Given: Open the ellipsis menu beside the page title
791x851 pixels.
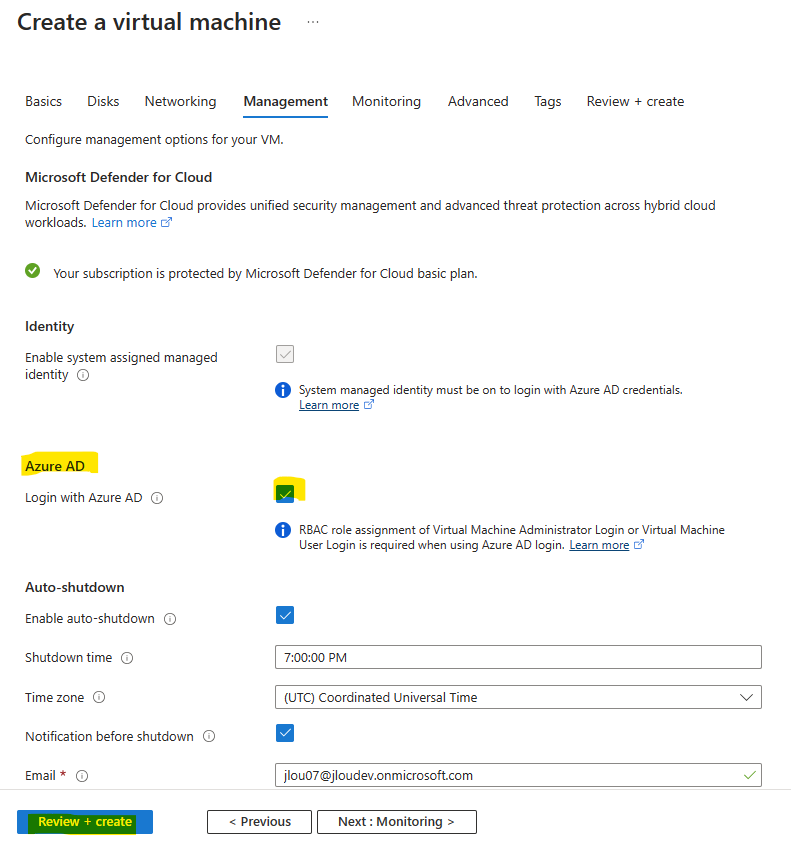Looking at the screenshot, I should click(313, 22).
